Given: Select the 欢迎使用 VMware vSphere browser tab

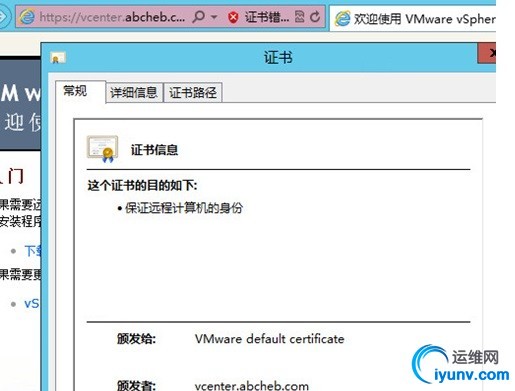Looking at the screenshot, I should (x=413, y=19).
